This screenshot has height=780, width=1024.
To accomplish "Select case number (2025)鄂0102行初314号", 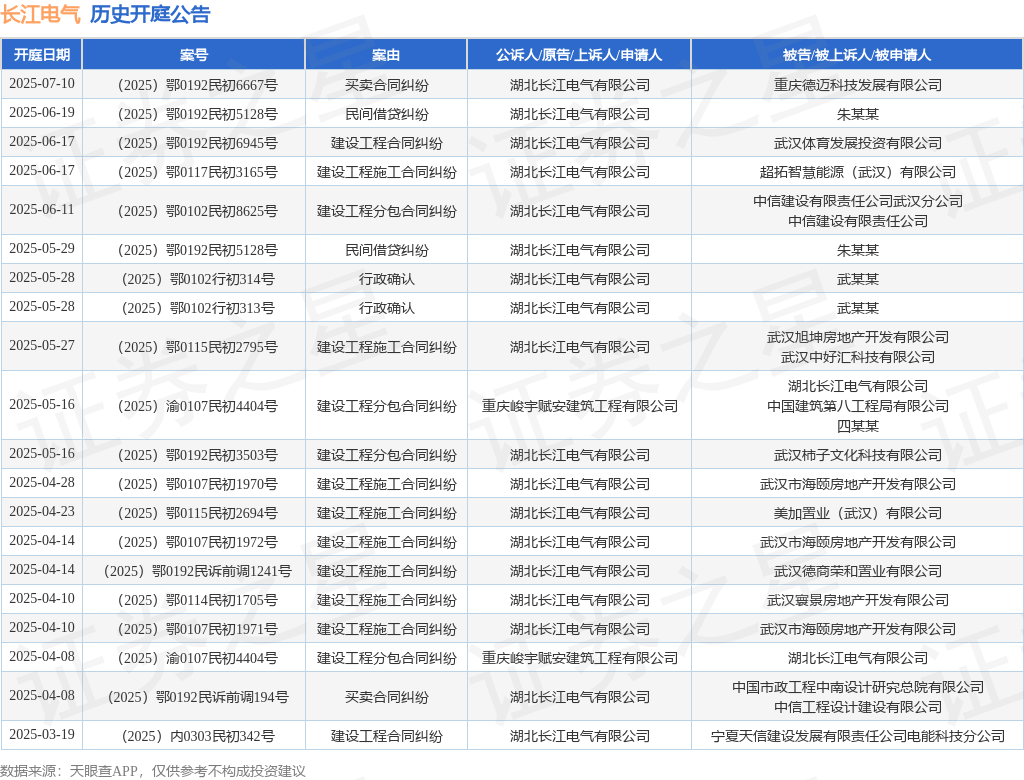I will click(194, 279).
